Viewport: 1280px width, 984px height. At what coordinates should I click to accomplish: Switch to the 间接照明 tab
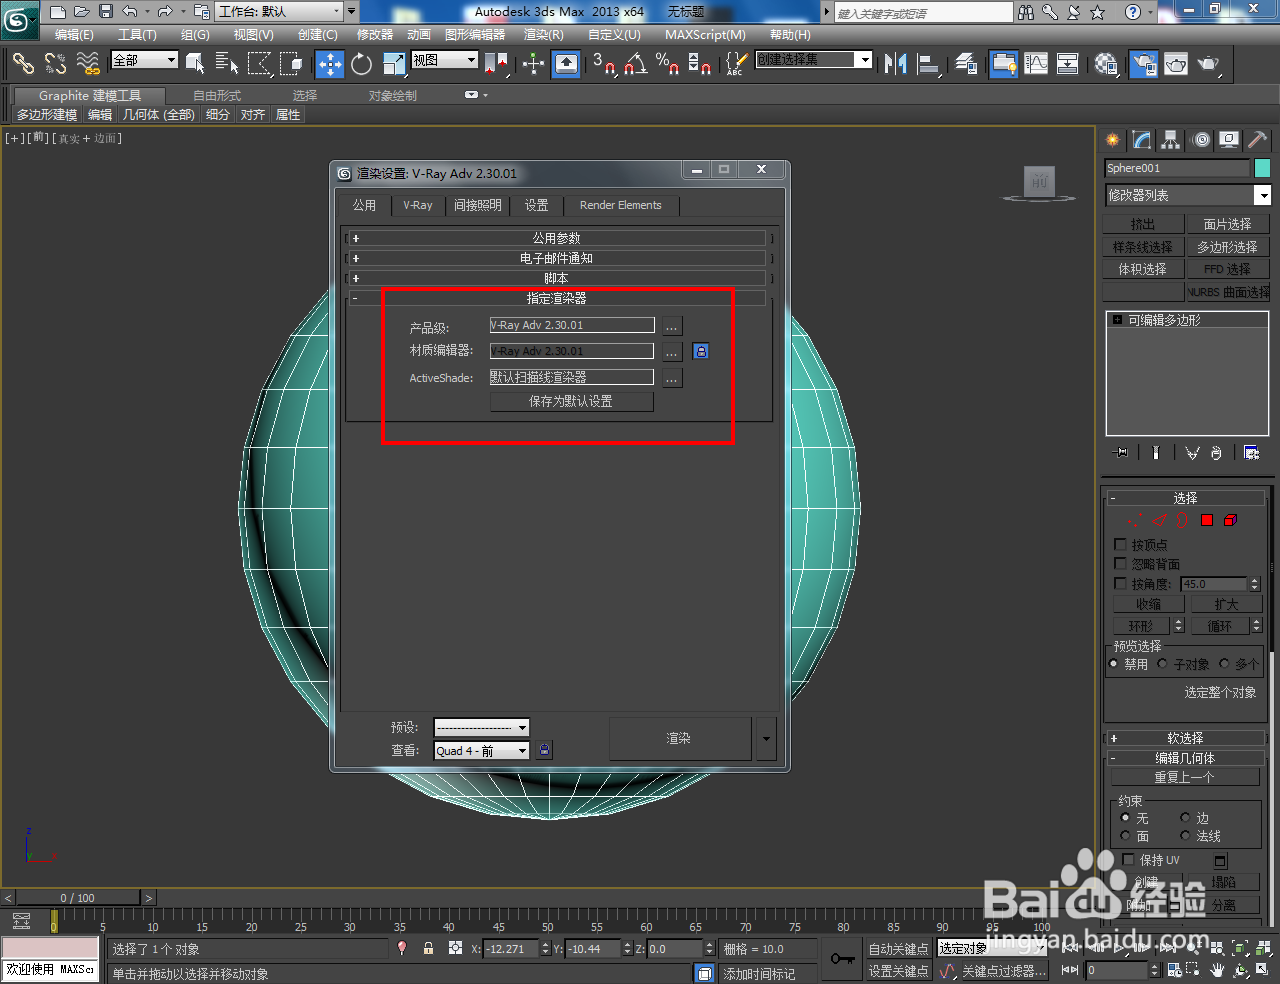(477, 205)
